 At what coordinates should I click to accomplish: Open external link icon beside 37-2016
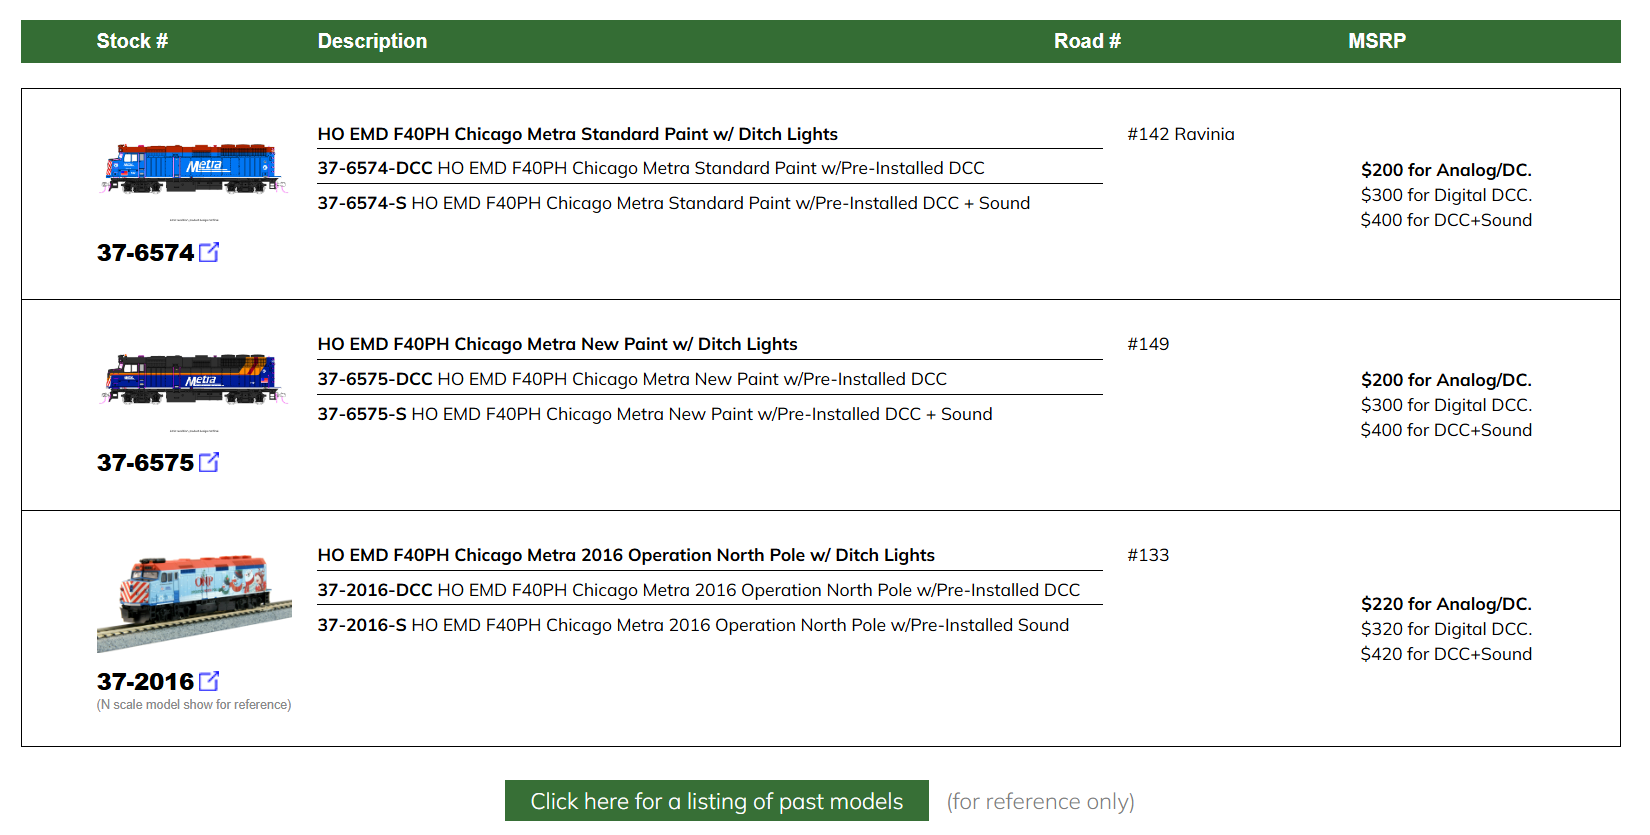coord(209,681)
